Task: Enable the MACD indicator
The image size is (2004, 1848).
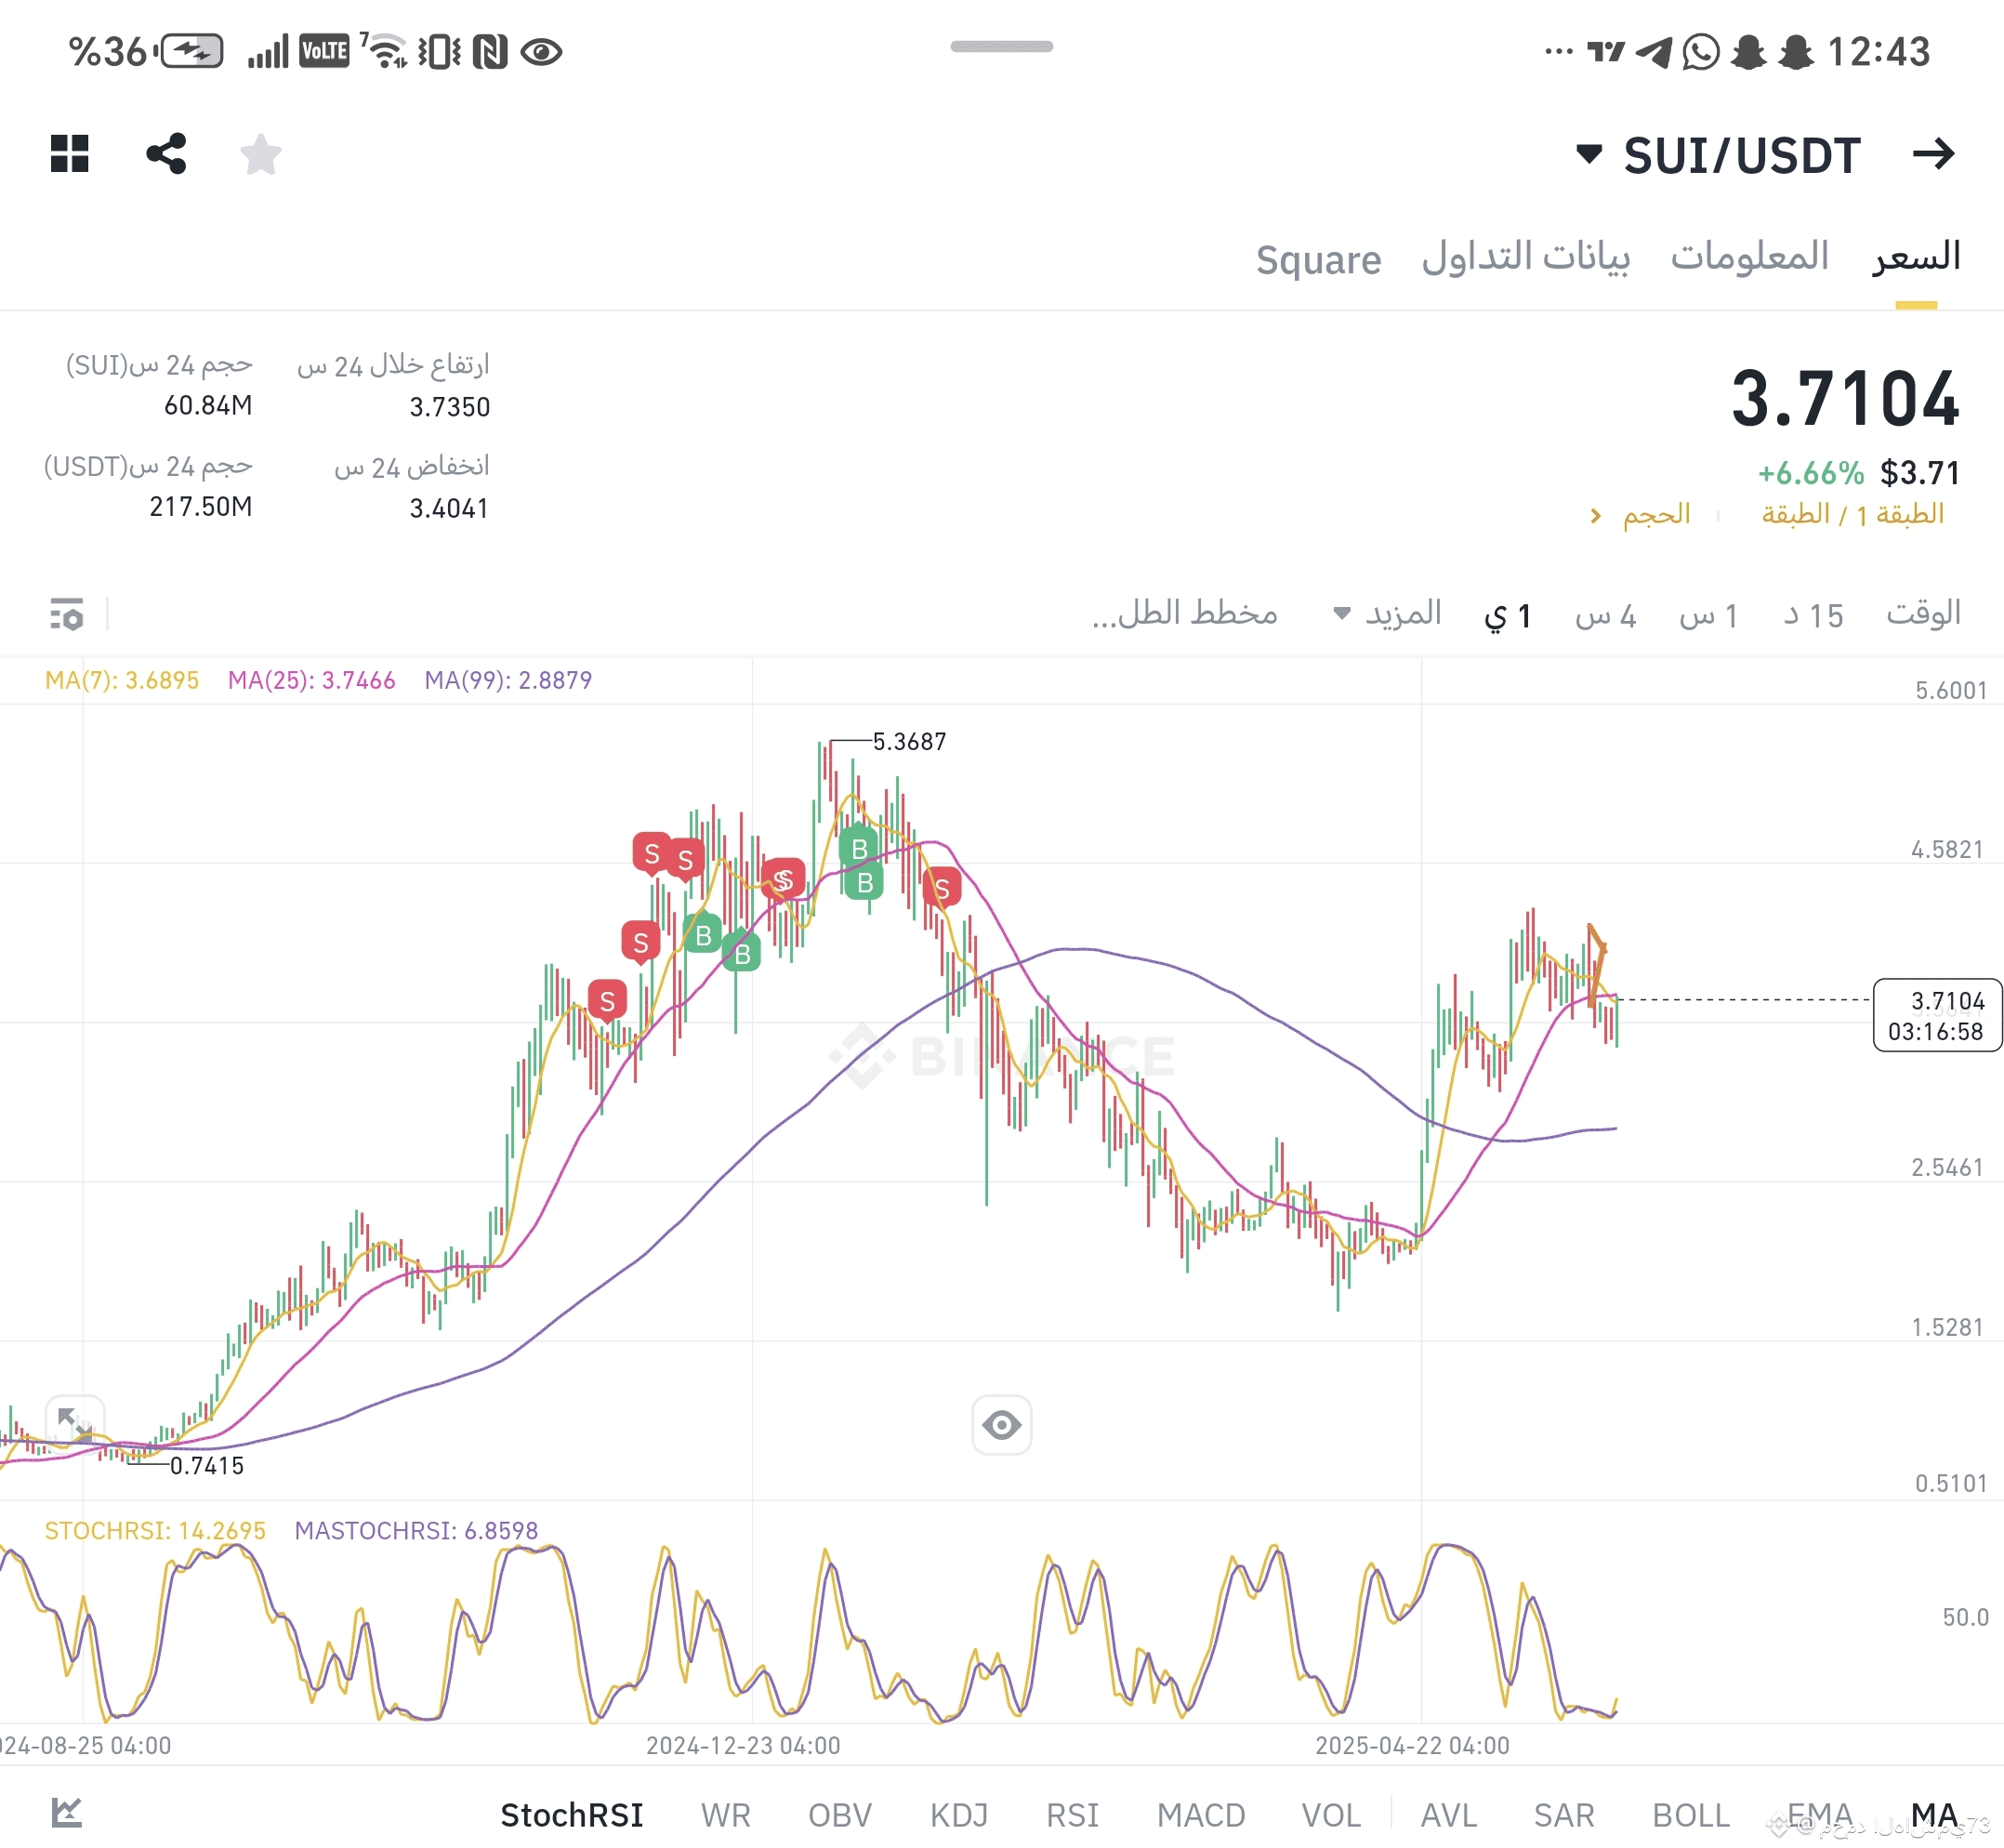Action: click(1200, 1814)
